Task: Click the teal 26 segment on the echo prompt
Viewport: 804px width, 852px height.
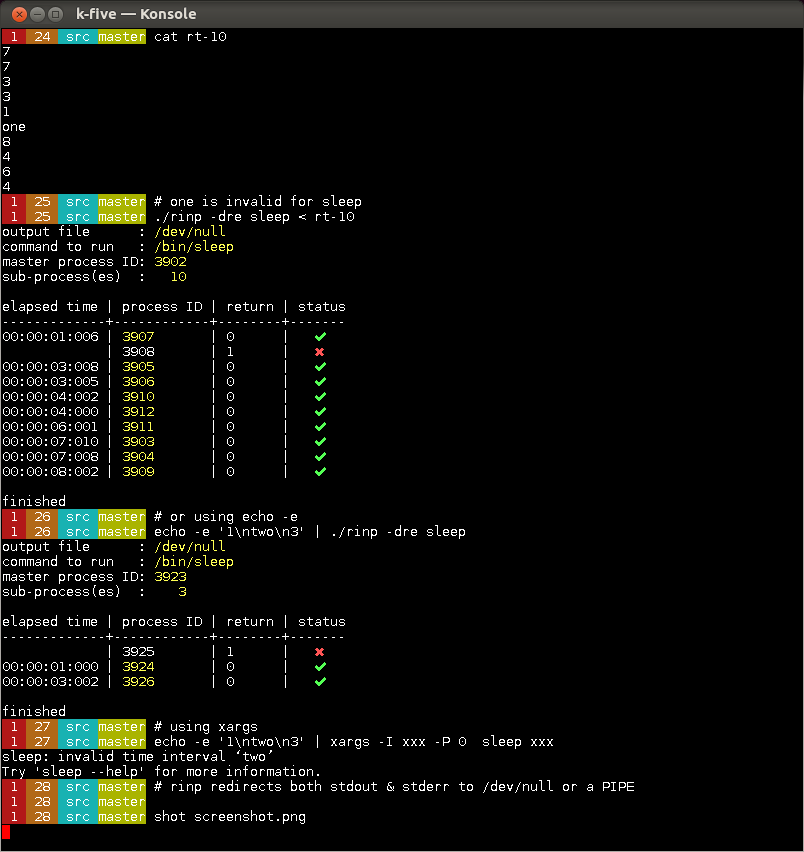Action: 40,531
